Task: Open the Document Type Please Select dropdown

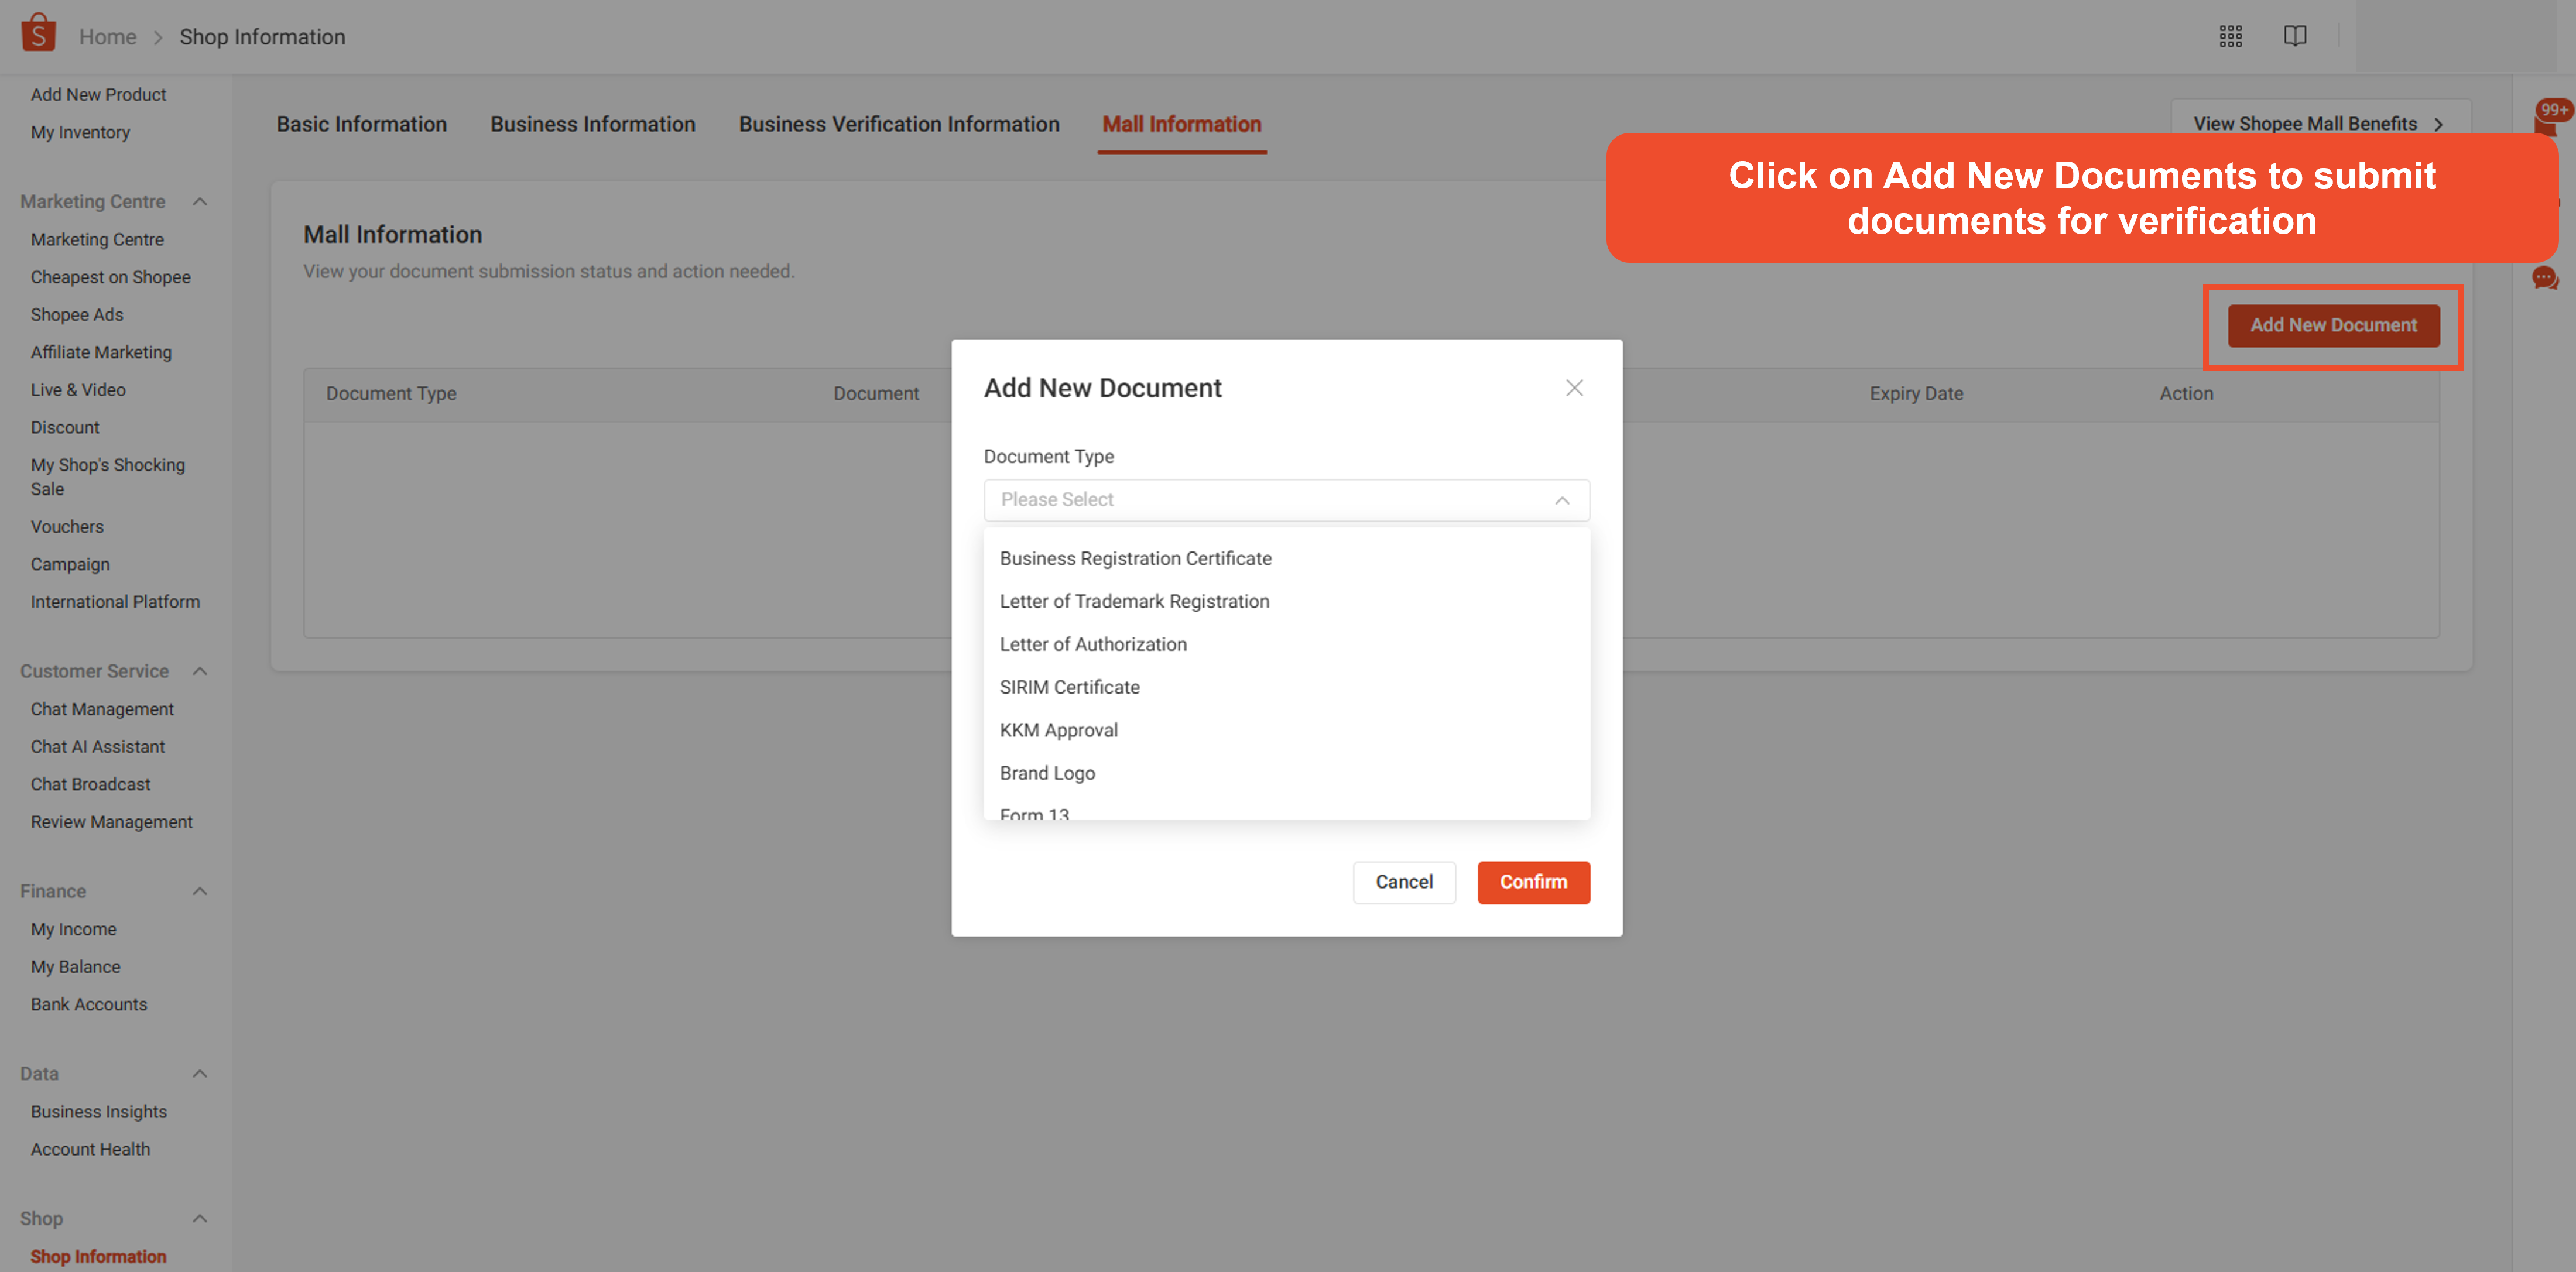Action: [1286, 500]
